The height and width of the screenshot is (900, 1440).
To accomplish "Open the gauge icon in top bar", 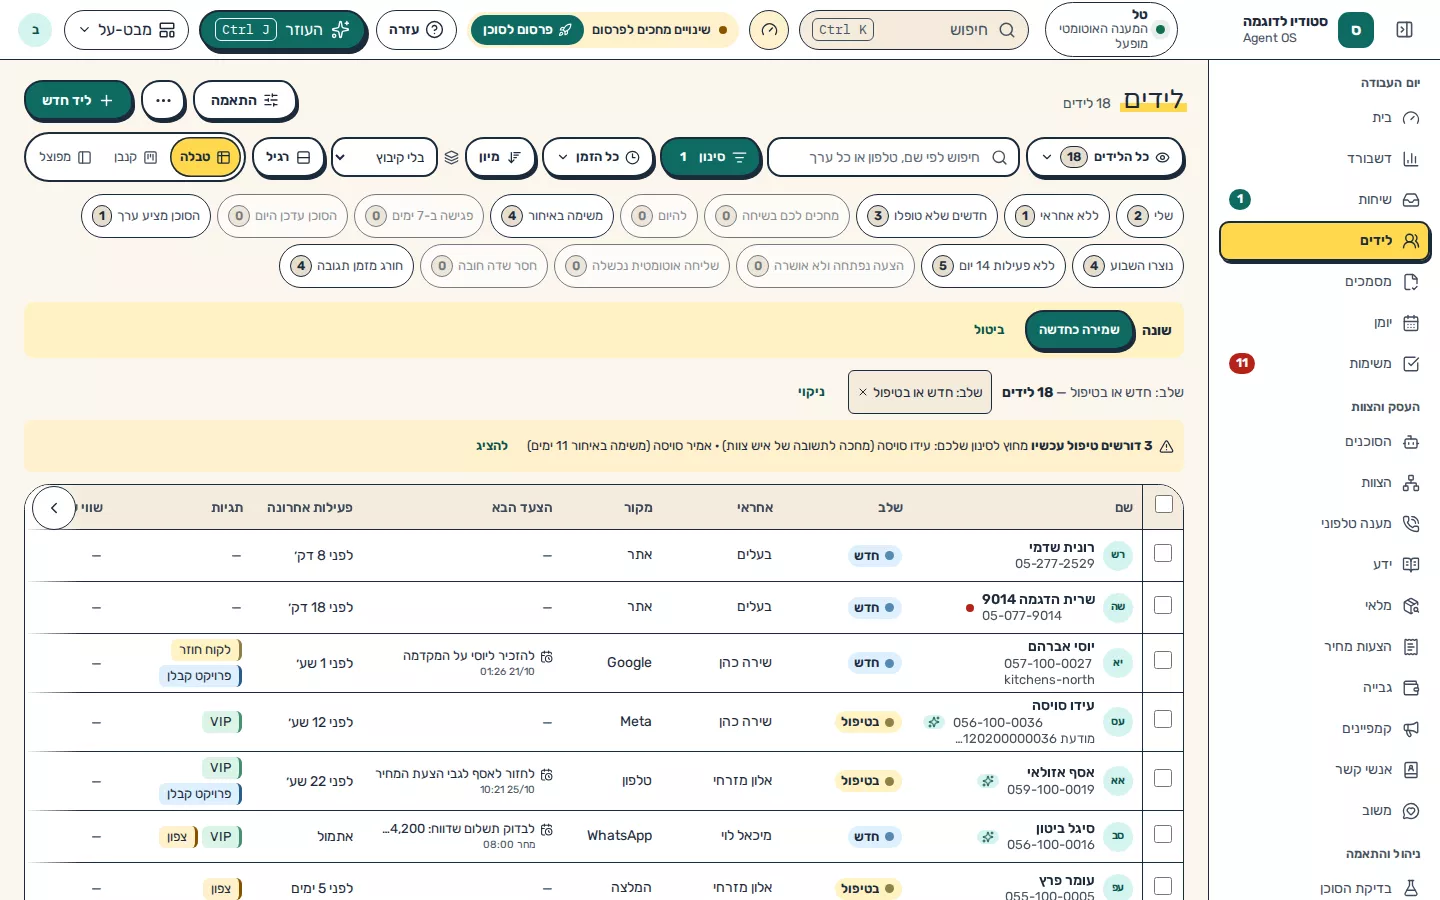I will tap(769, 30).
